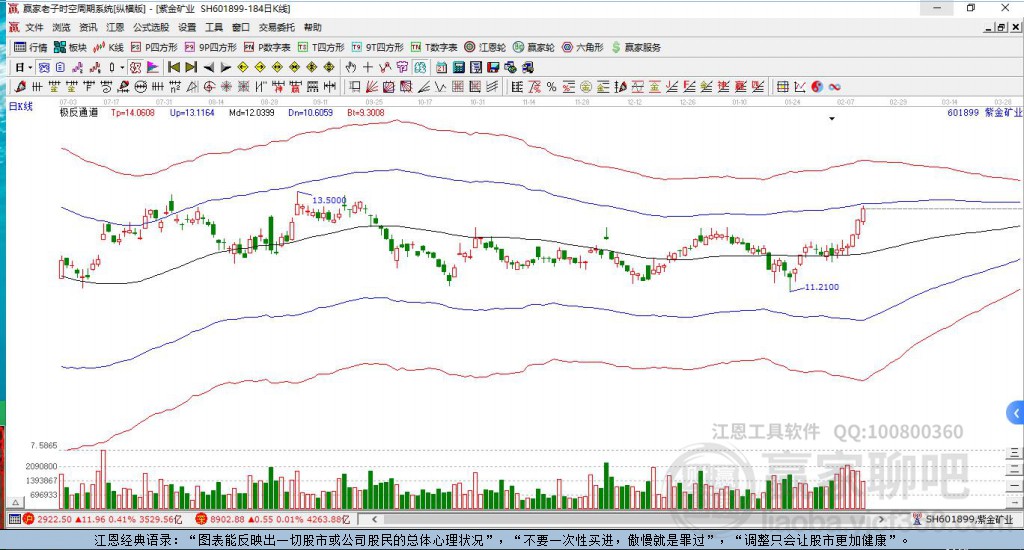Click the Shanghai index 2922.50 status entry
This screenshot has height=550, width=1024.
point(103,520)
